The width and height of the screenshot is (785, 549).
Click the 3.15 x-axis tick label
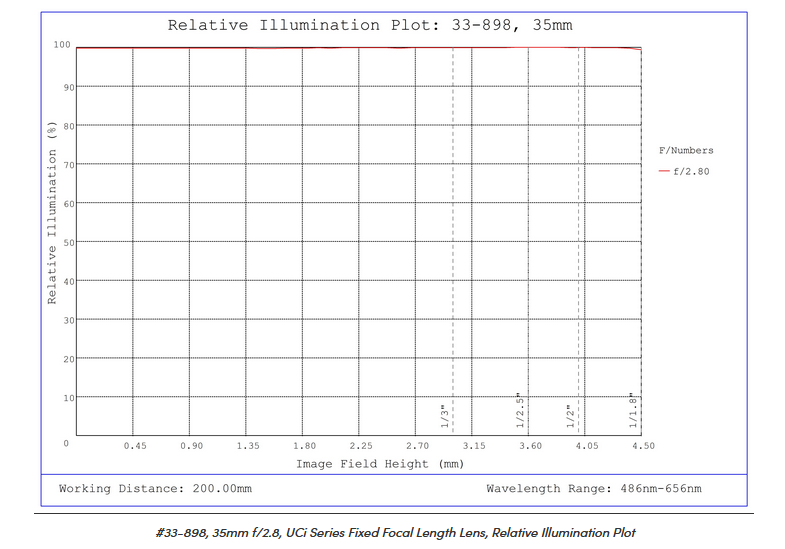coord(473,446)
